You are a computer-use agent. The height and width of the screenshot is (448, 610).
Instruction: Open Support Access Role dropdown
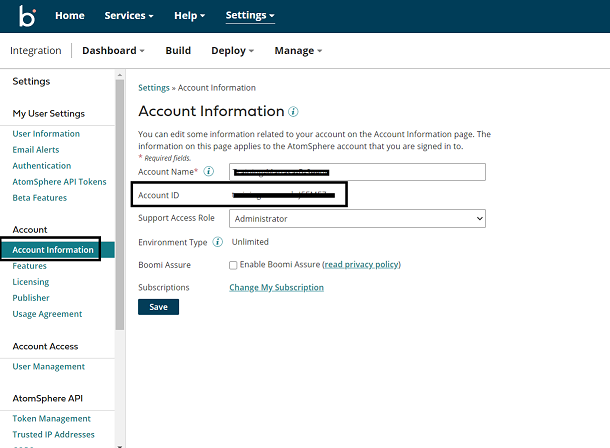(357, 218)
